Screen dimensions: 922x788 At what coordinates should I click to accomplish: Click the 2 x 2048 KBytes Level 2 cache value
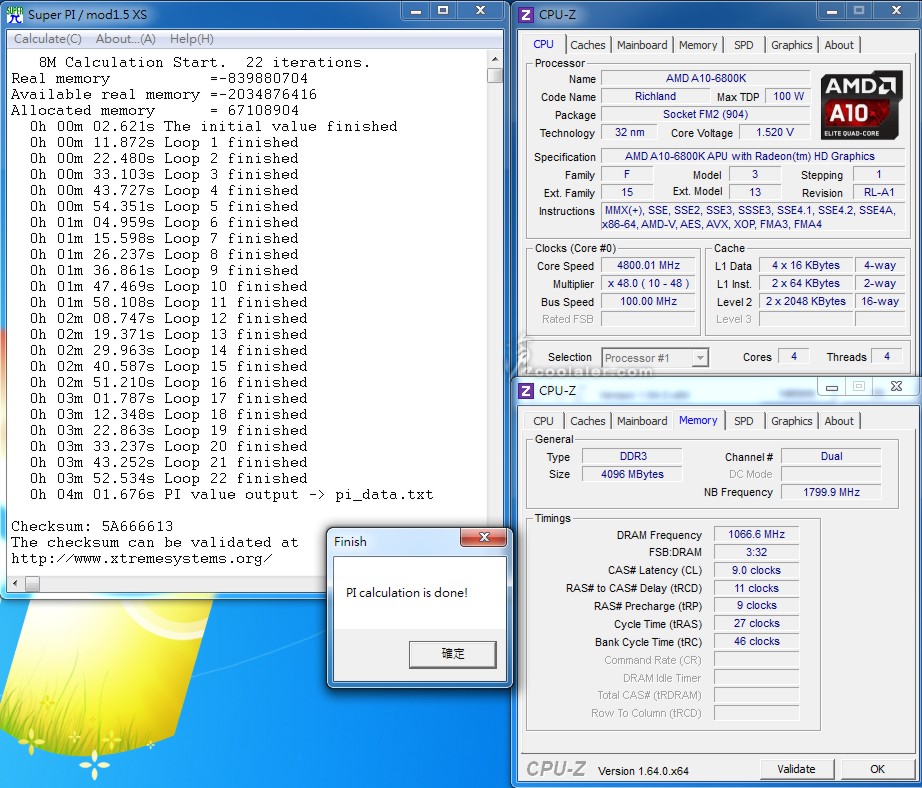pos(806,302)
